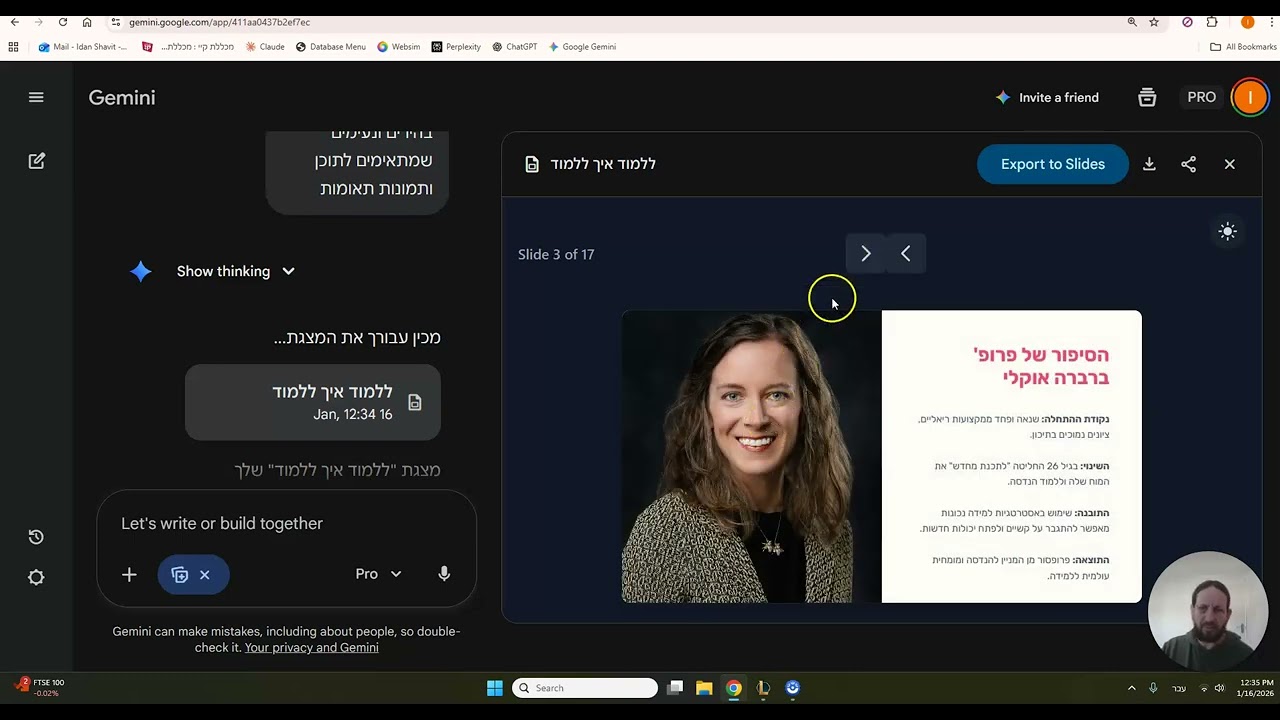Open Your privacy and Gemini link
The height and width of the screenshot is (720, 1280).
click(x=311, y=647)
